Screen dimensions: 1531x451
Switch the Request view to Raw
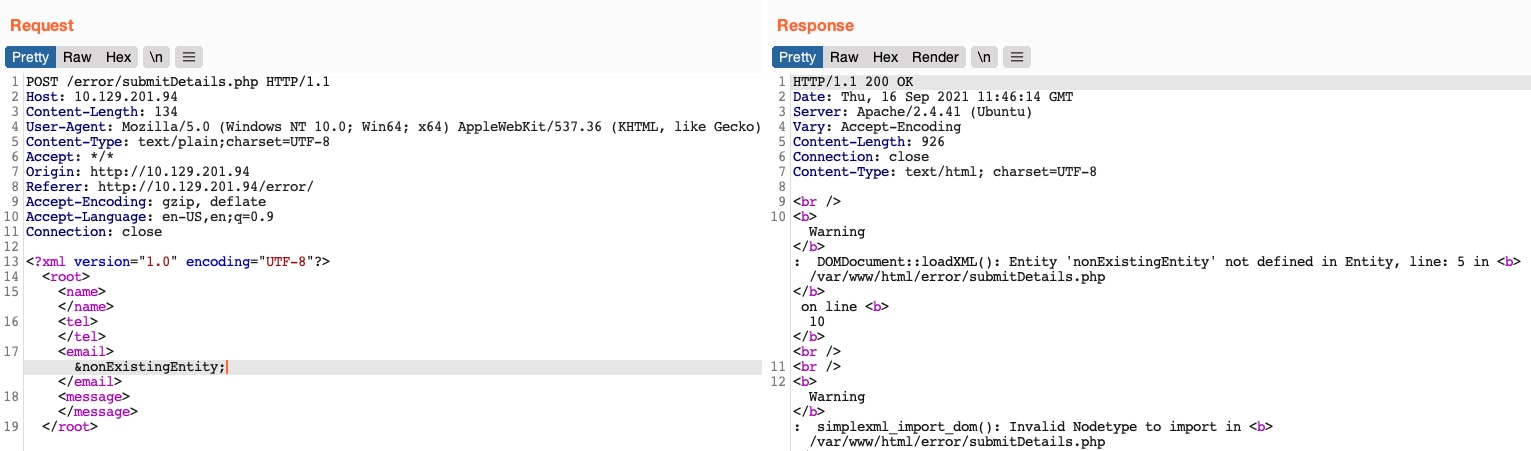pos(77,57)
